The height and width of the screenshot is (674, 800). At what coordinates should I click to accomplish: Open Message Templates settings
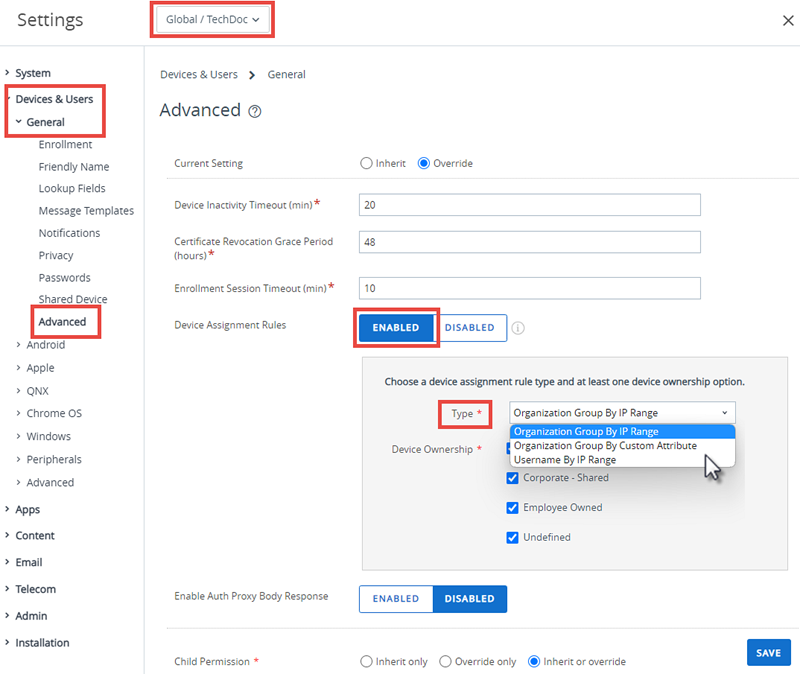coord(86,211)
